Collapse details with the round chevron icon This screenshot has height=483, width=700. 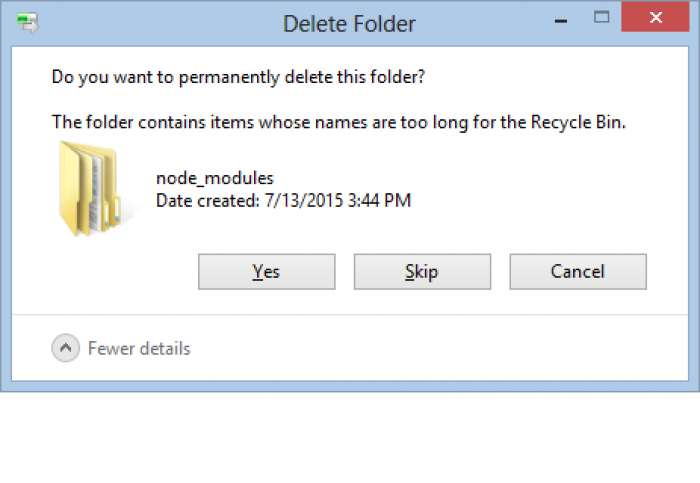[66, 348]
